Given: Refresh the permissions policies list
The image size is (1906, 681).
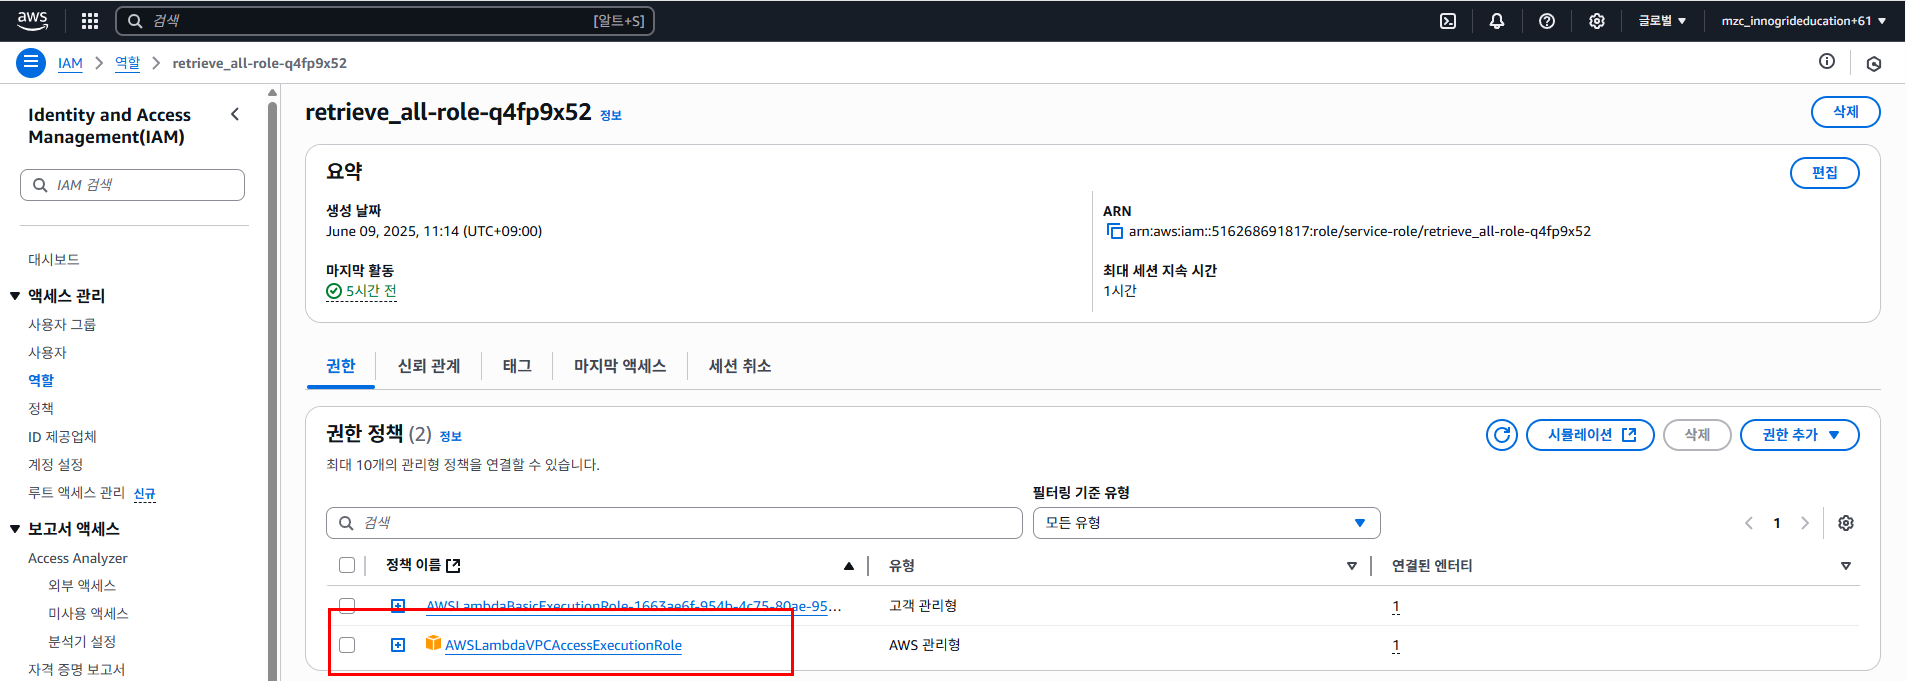Looking at the screenshot, I should (1502, 435).
